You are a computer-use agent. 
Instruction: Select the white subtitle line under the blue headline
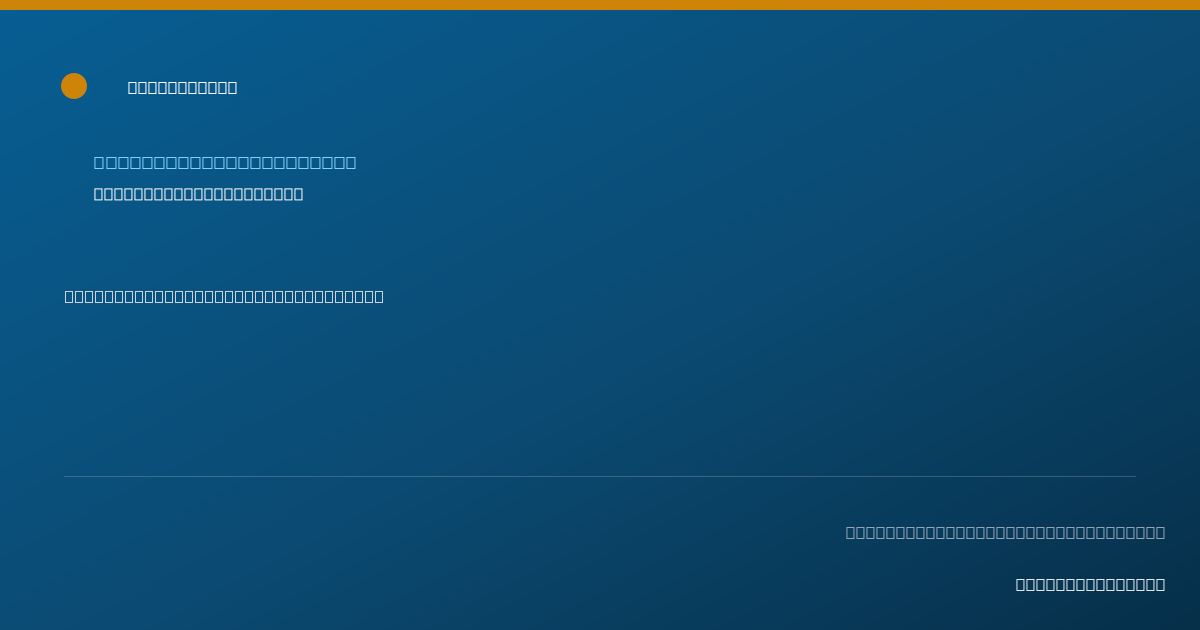click(x=199, y=194)
